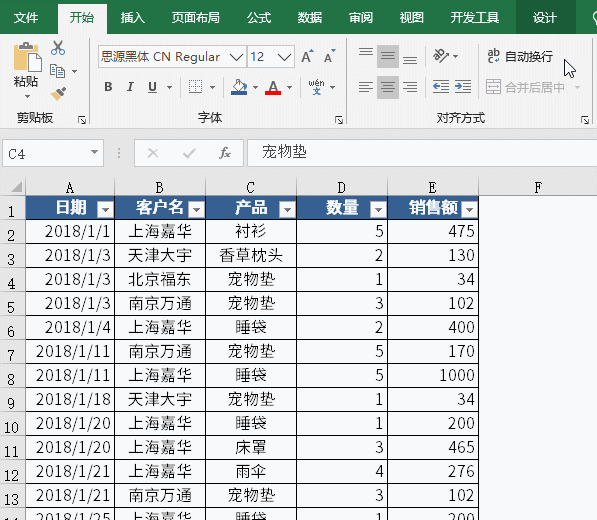Toggle 自动换行 wrap text
The image size is (597, 520).
tap(520, 57)
